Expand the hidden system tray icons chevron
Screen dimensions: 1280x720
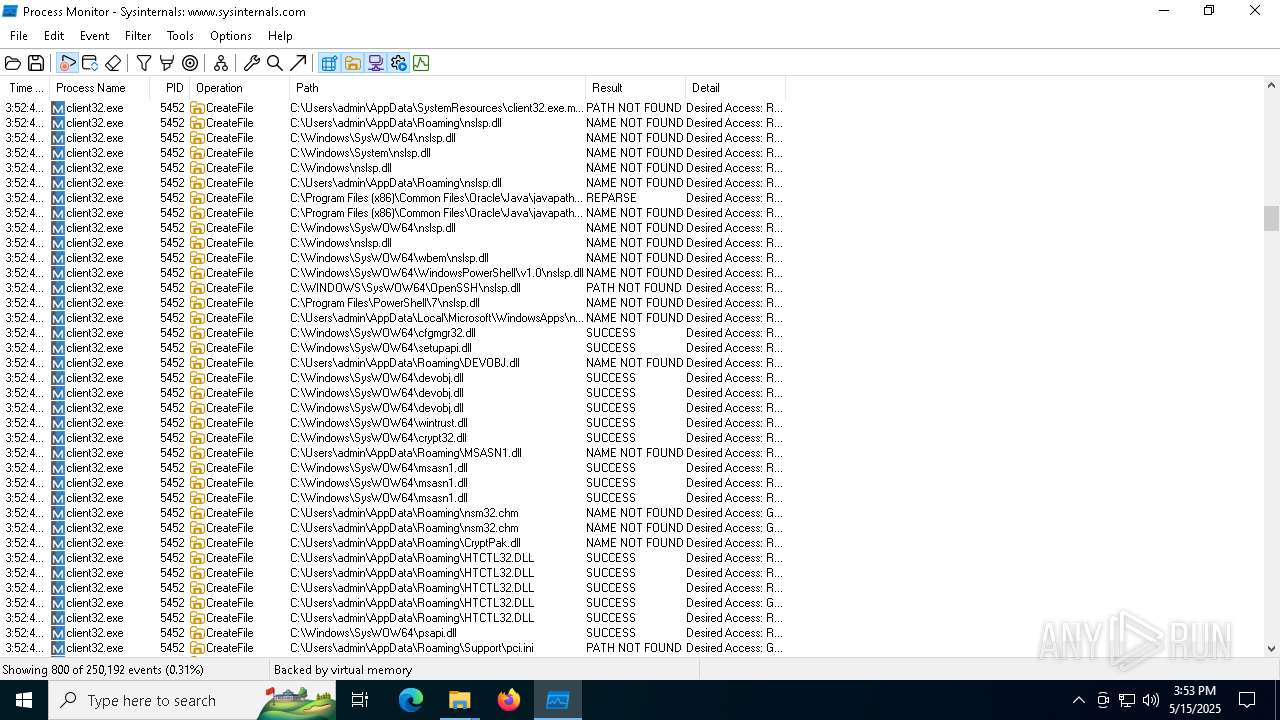[1078, 700]
